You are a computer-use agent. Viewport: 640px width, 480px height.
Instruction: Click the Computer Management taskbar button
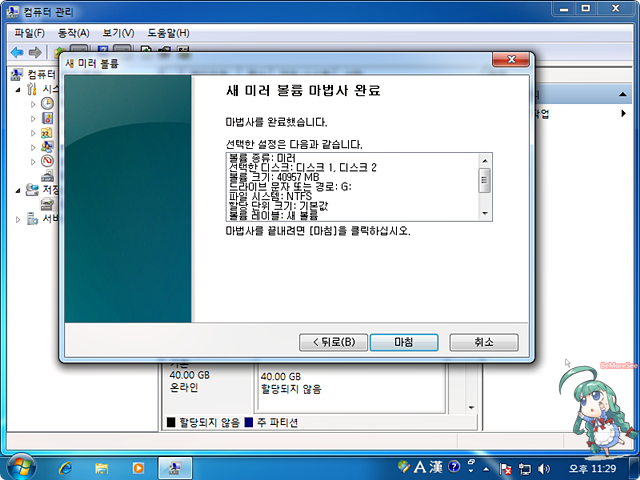(175, 467)
